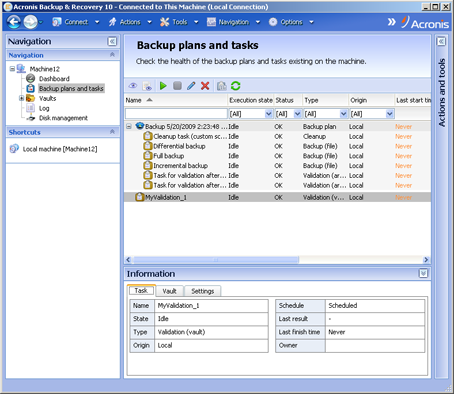
Task: Expand the Actions and tools sidebar
Action: [x=441, y=41]
